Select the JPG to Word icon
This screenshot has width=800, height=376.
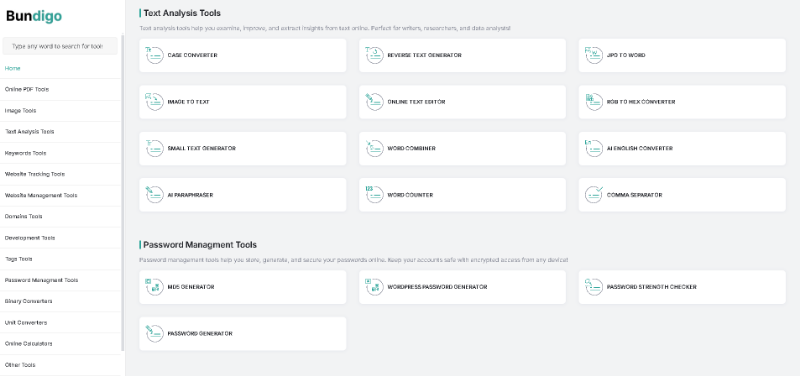[594, 55]
